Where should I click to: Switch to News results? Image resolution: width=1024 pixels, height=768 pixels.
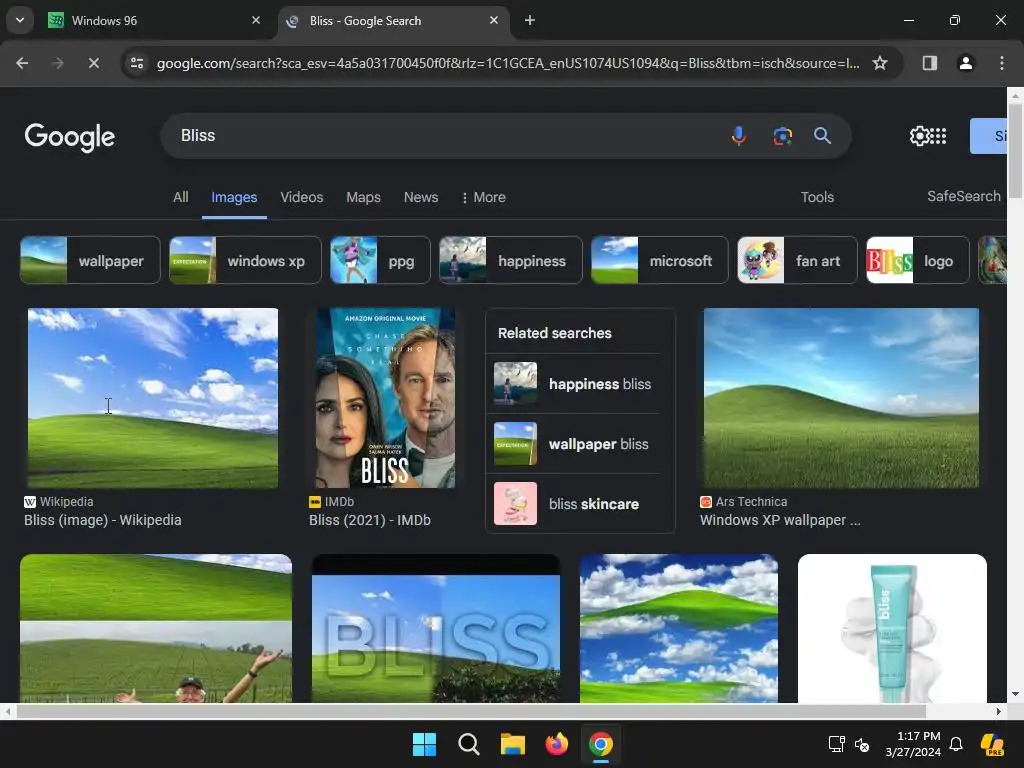coord(421,197)
